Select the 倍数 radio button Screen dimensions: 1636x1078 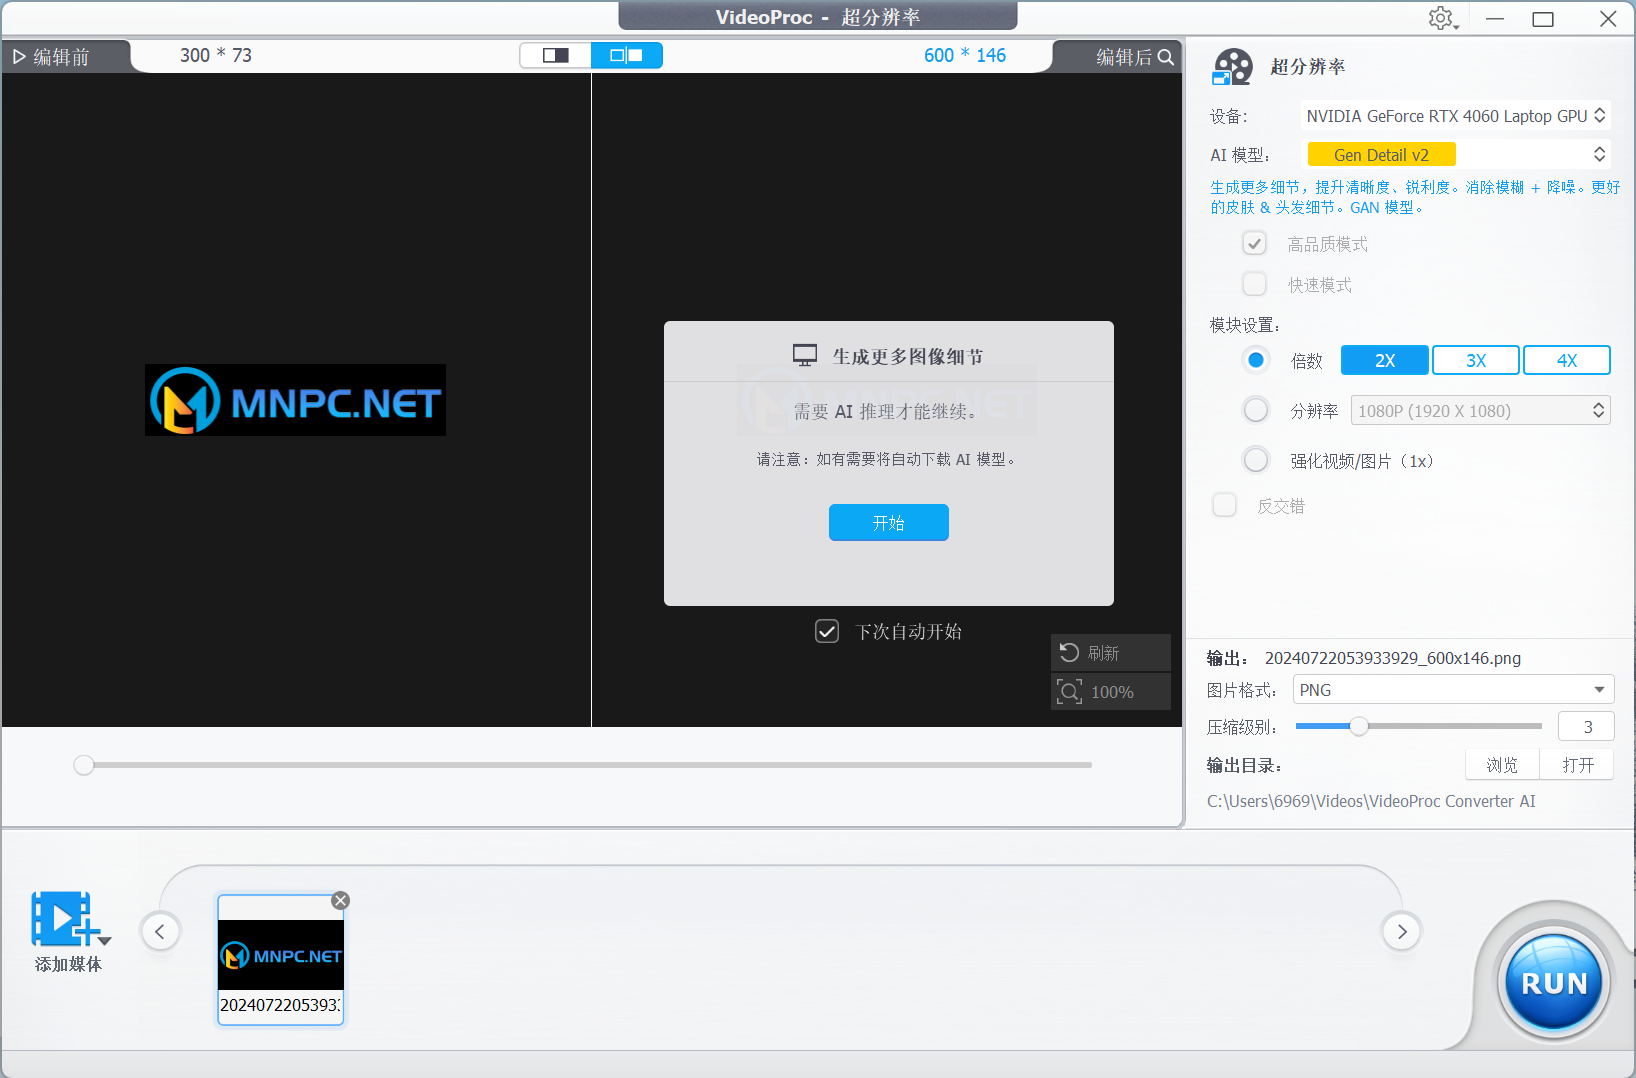(1256, 360)
